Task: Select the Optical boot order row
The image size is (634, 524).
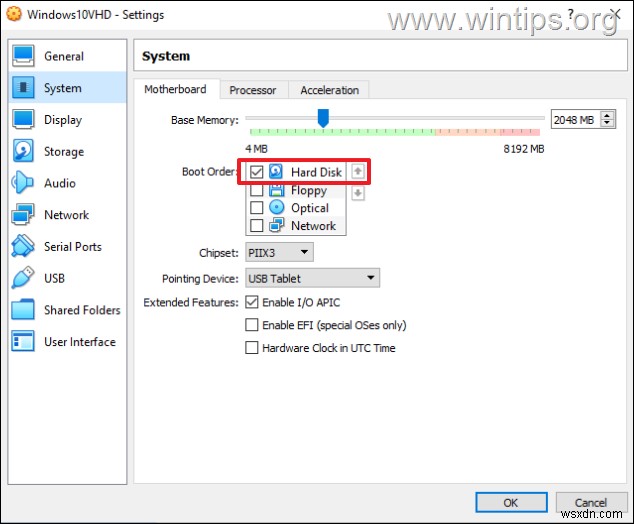Action: [296, 207]
